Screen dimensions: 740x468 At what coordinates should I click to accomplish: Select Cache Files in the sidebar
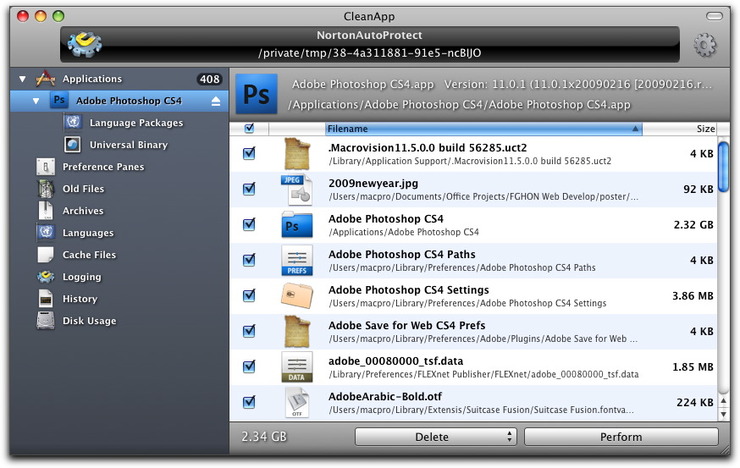pos(88,255)
